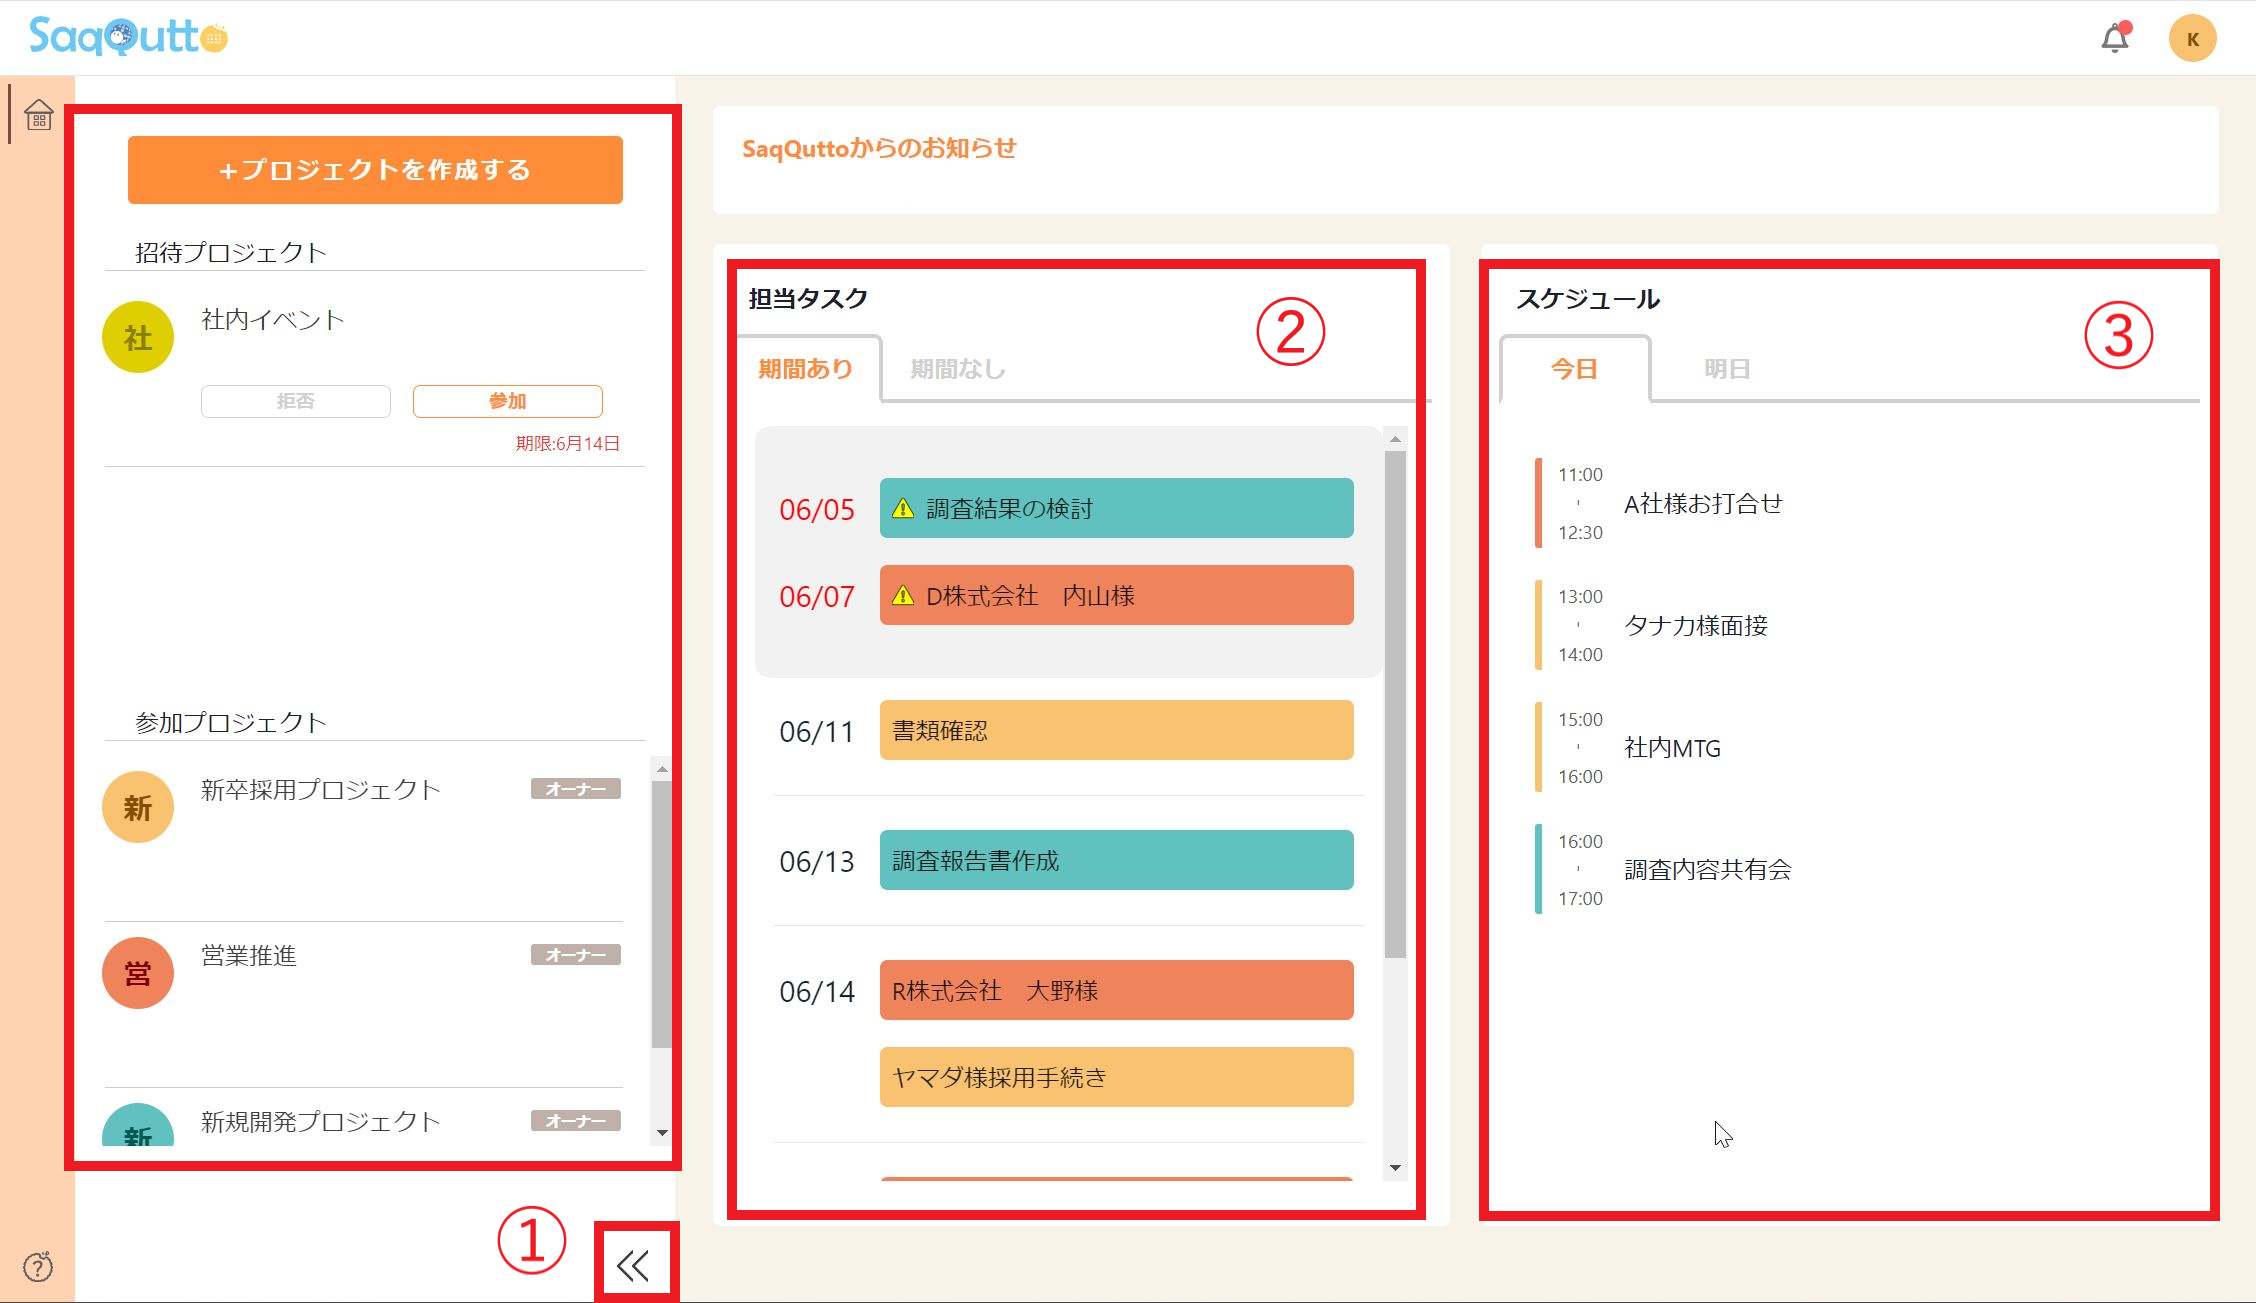Screen dimensions: 2256x1303
Task: Open the user avatar K menu
Action: coord(2192,39)
